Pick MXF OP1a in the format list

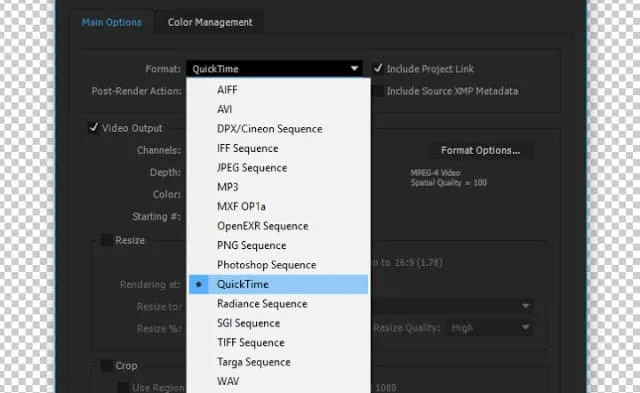point(278,206)
